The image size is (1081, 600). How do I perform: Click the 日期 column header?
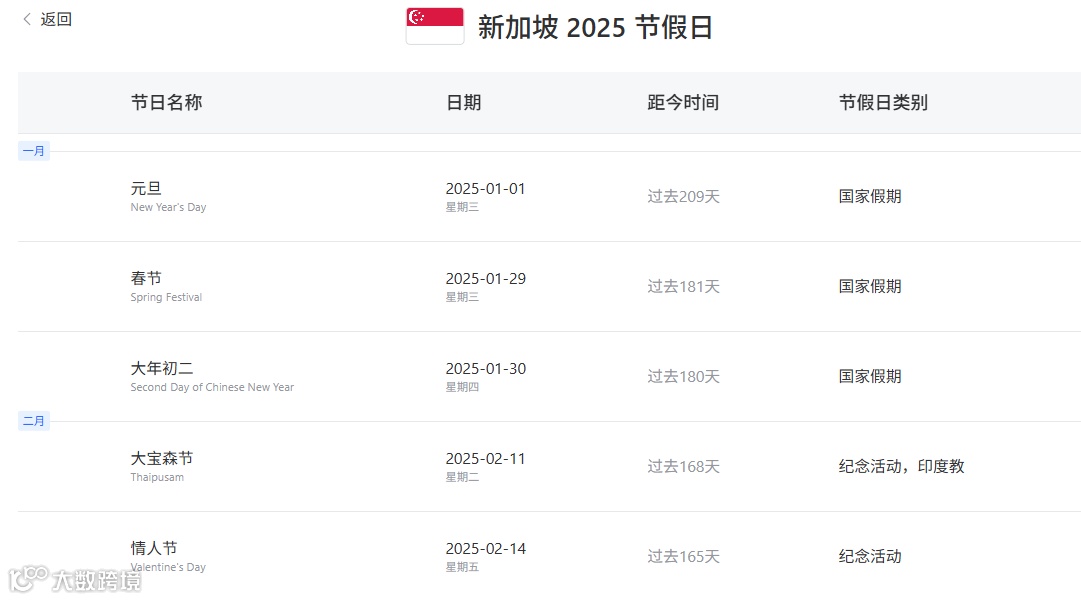click(x=463, y=103)
